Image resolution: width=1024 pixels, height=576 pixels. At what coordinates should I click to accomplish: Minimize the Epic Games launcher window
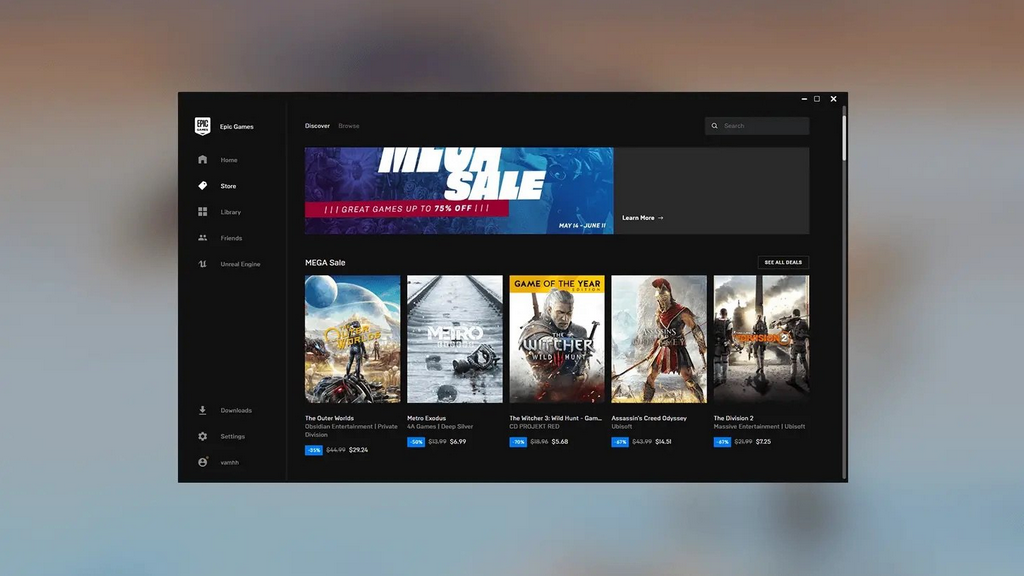click(x=804, y=99)
